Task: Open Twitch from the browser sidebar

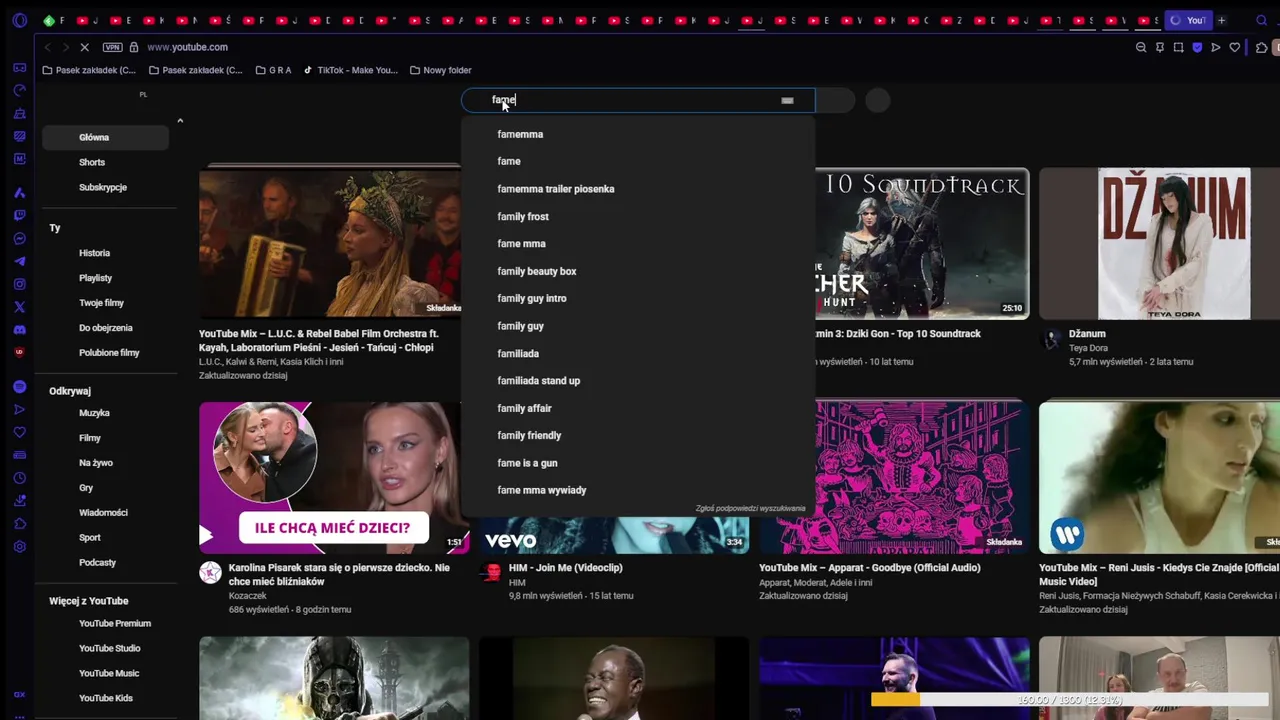Action: coord(20,215)
